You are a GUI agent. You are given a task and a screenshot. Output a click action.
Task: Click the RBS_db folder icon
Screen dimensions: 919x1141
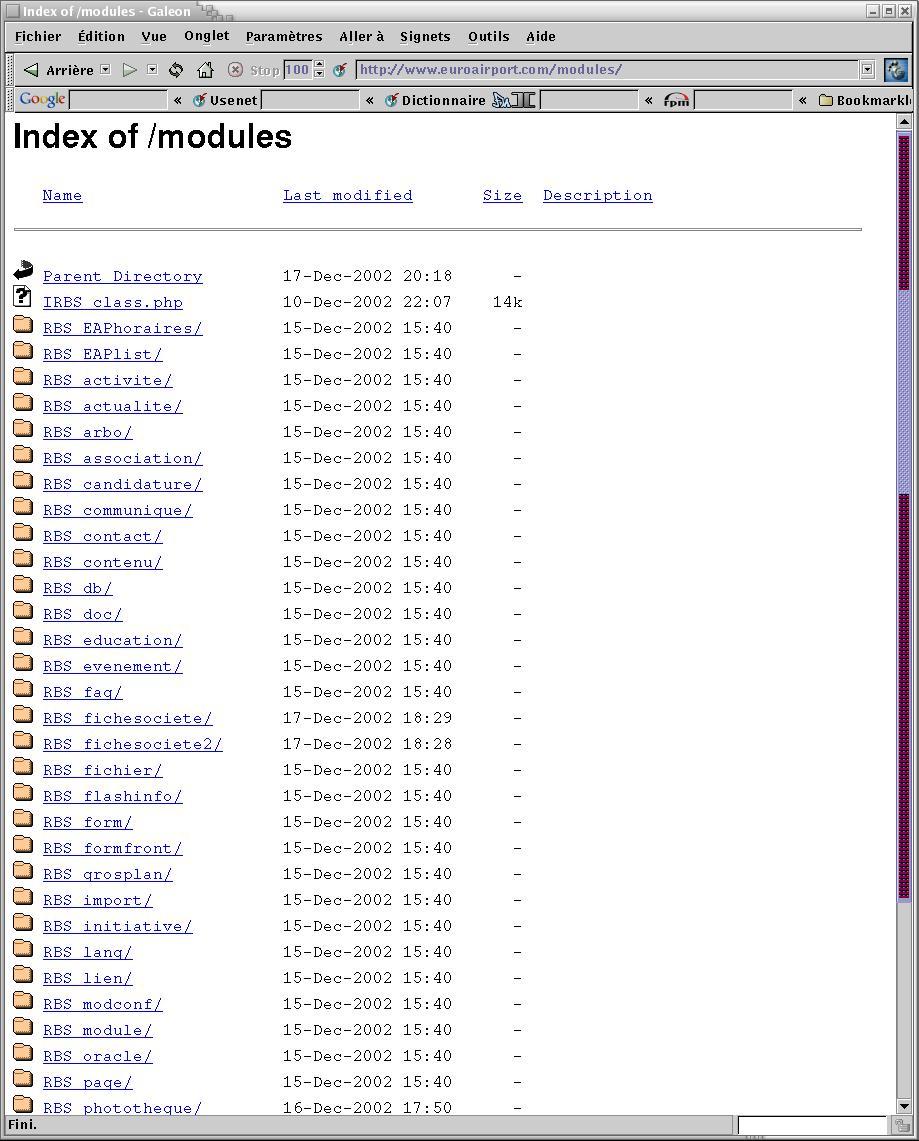click(x=23, y=585)
